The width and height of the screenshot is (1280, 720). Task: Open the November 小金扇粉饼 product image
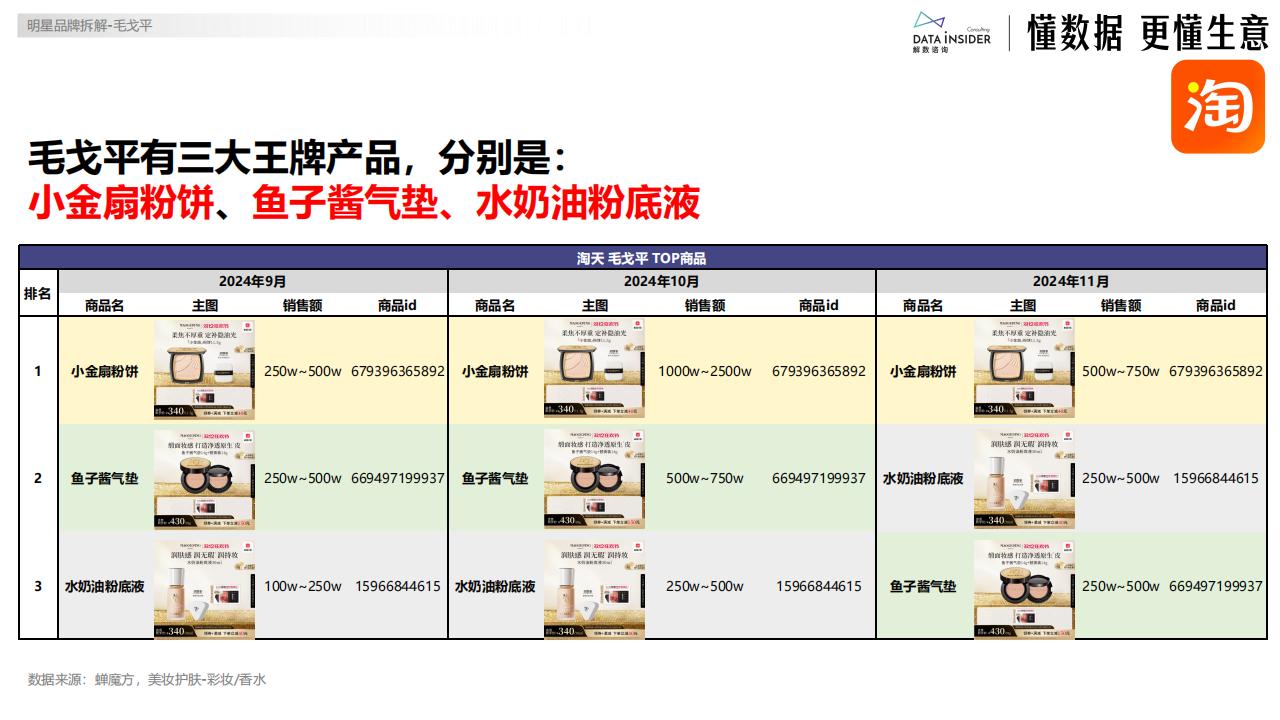point(1023,370)
